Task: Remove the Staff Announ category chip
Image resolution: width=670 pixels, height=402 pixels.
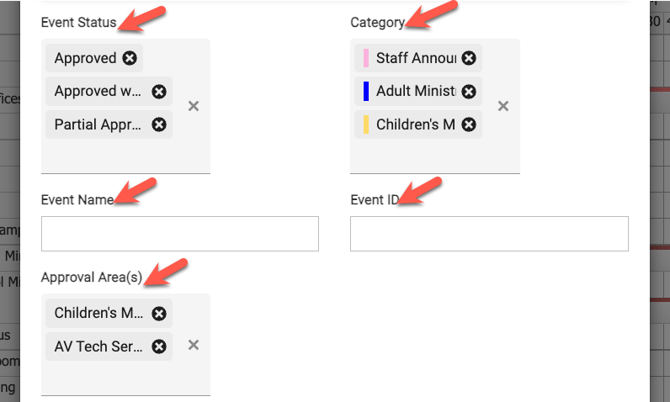Action: (467, 58)
